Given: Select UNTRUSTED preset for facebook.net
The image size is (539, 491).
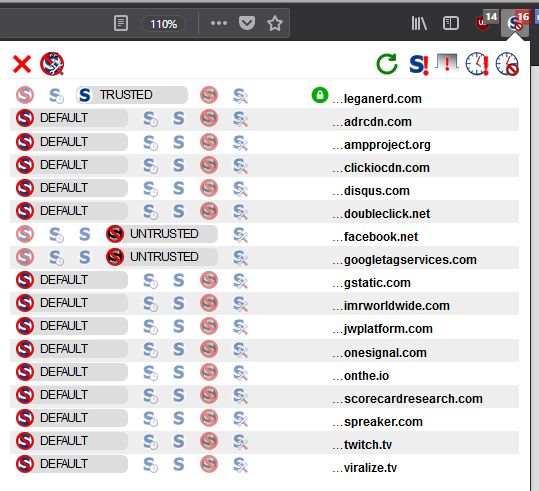Looking at the screenshot, I should point(162,234).
